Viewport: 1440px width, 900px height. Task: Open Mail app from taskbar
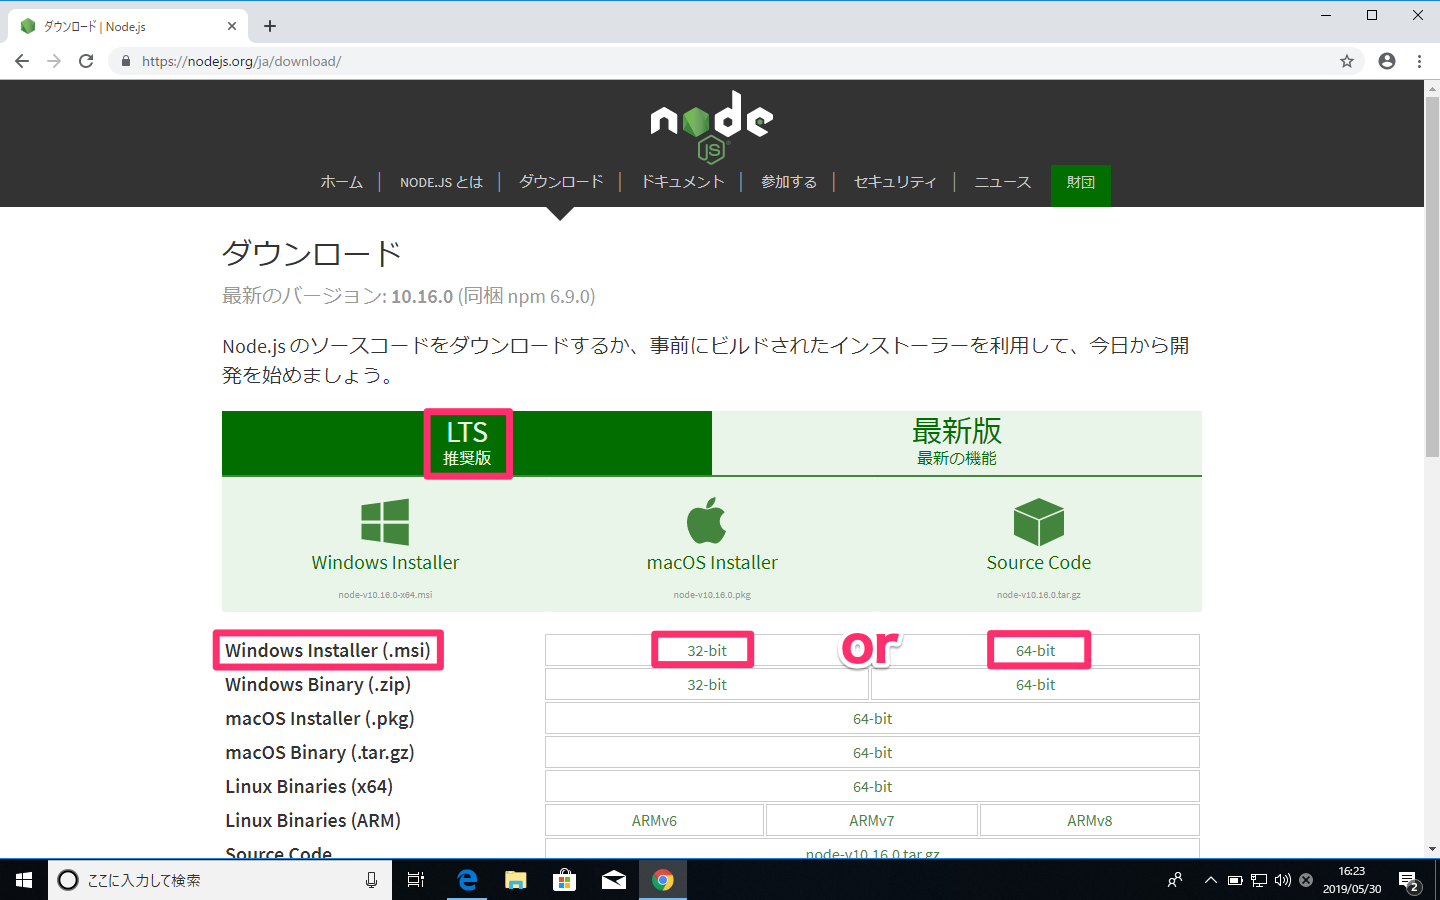tap(613, 880)
